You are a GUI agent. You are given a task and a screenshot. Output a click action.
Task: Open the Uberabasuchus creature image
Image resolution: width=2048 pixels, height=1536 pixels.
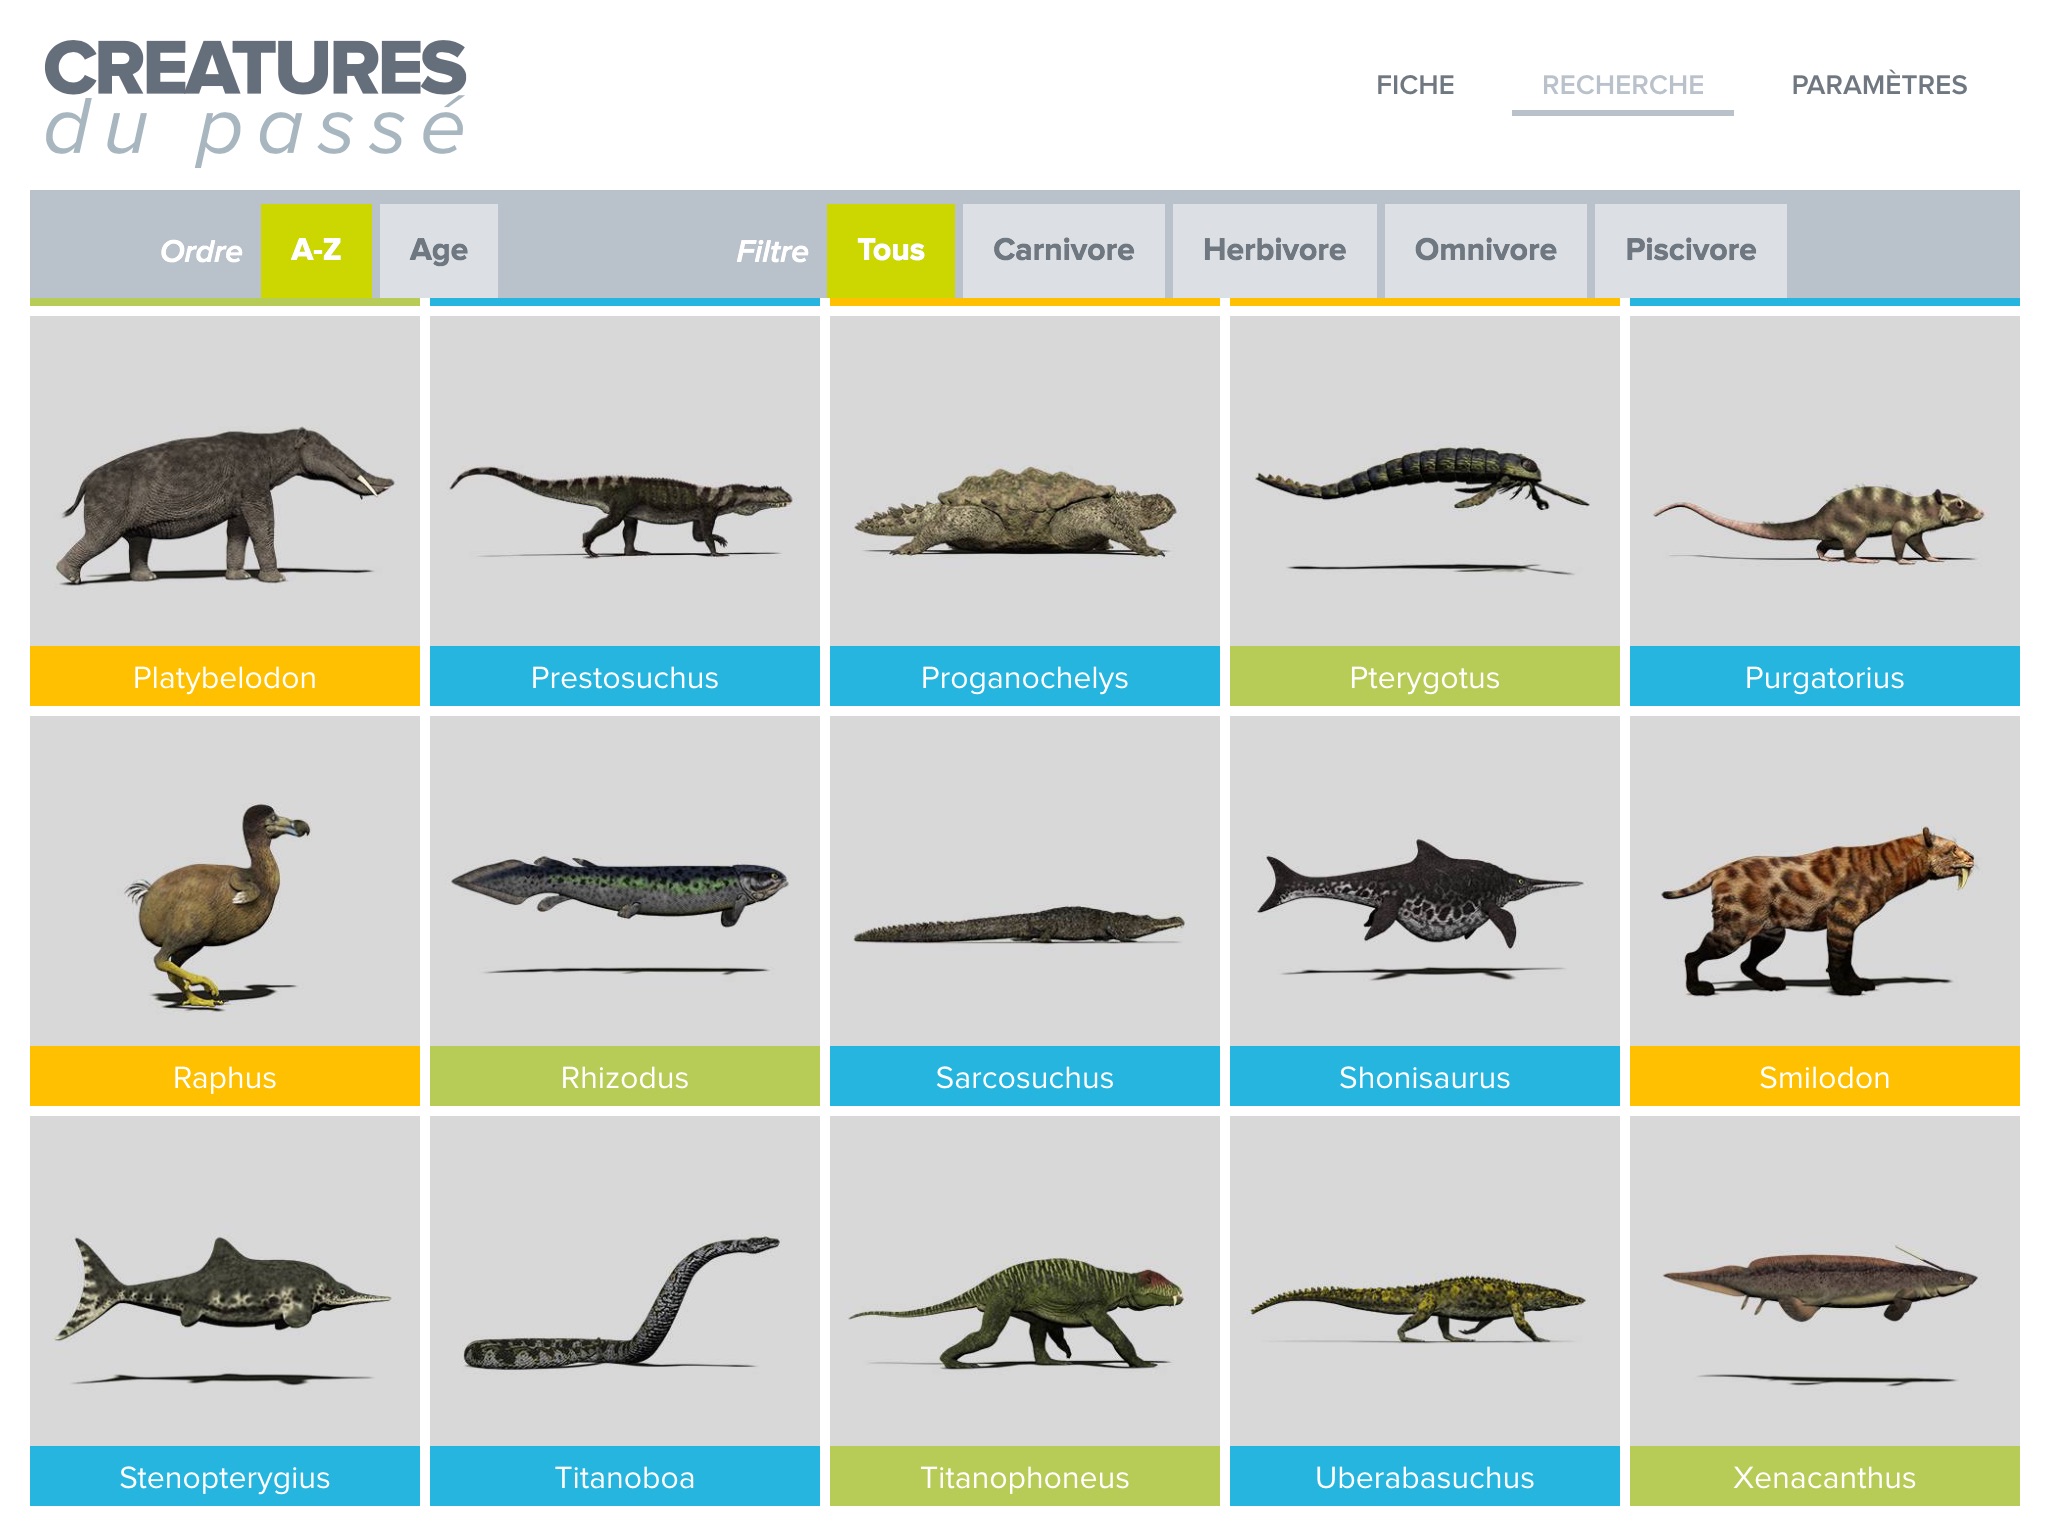coord(1425,1281)
